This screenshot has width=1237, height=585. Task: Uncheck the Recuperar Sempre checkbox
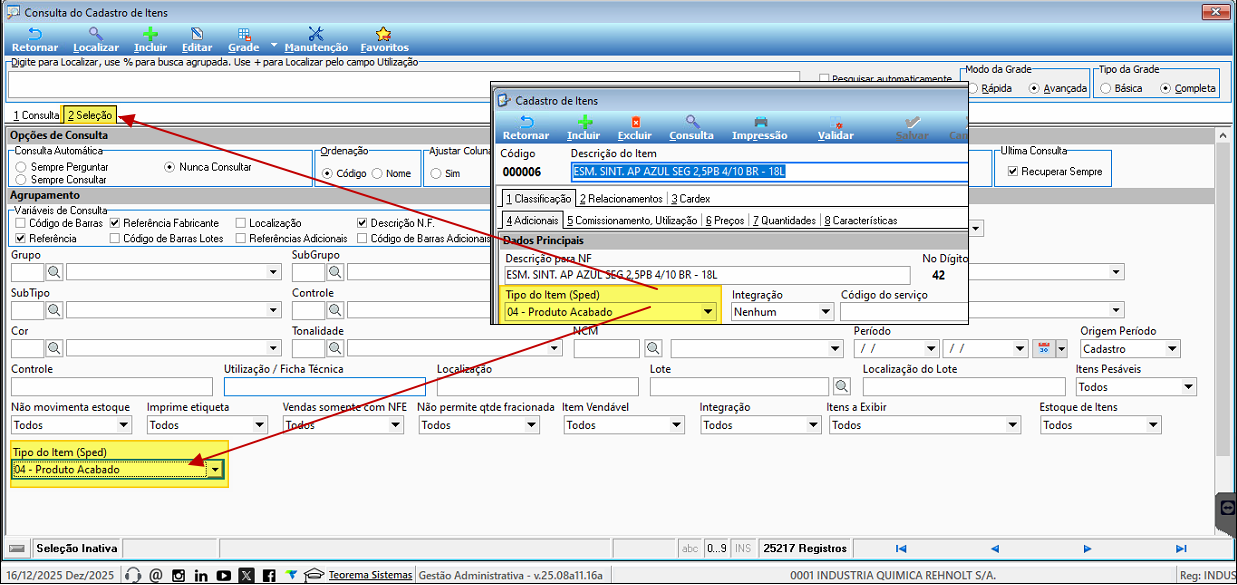click(1013, 171)
